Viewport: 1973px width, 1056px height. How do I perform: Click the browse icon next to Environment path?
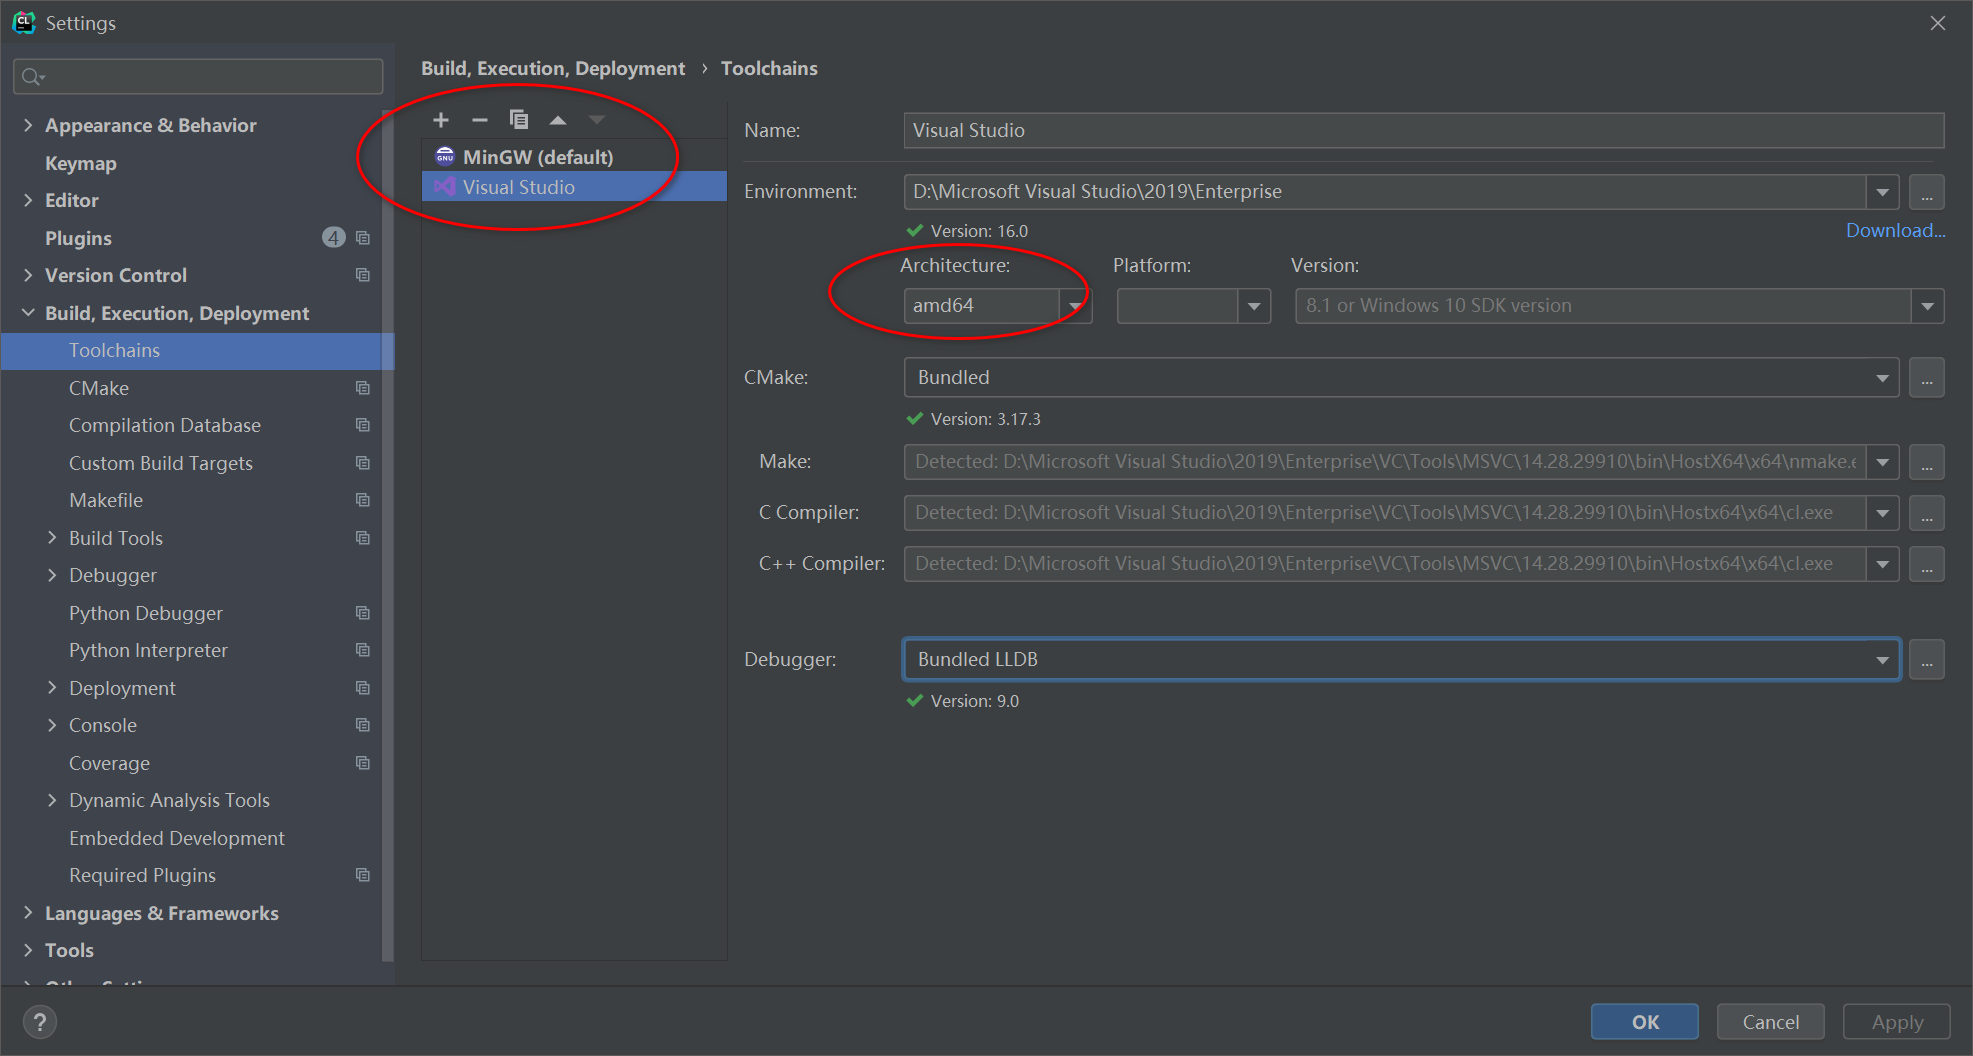click(1926, 191)
